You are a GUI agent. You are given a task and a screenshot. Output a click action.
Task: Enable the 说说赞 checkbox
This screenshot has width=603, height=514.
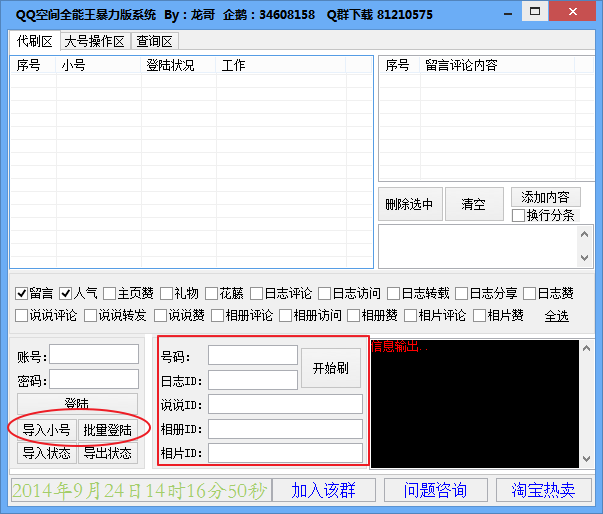click(160, 316)
